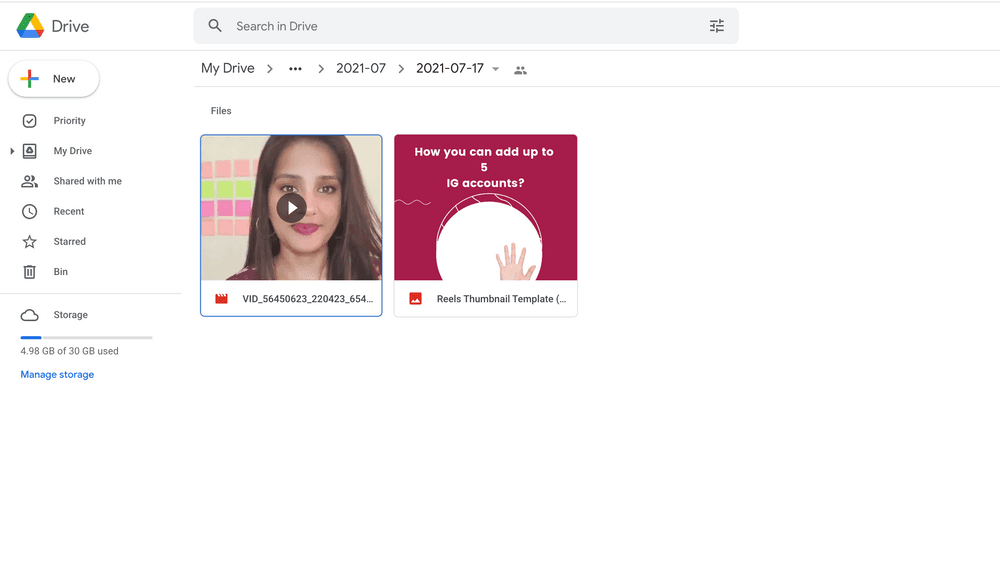The width and height of the screenshot is (1000, 573).
Task: Click the storage usage bar
Action: (86, 338)
